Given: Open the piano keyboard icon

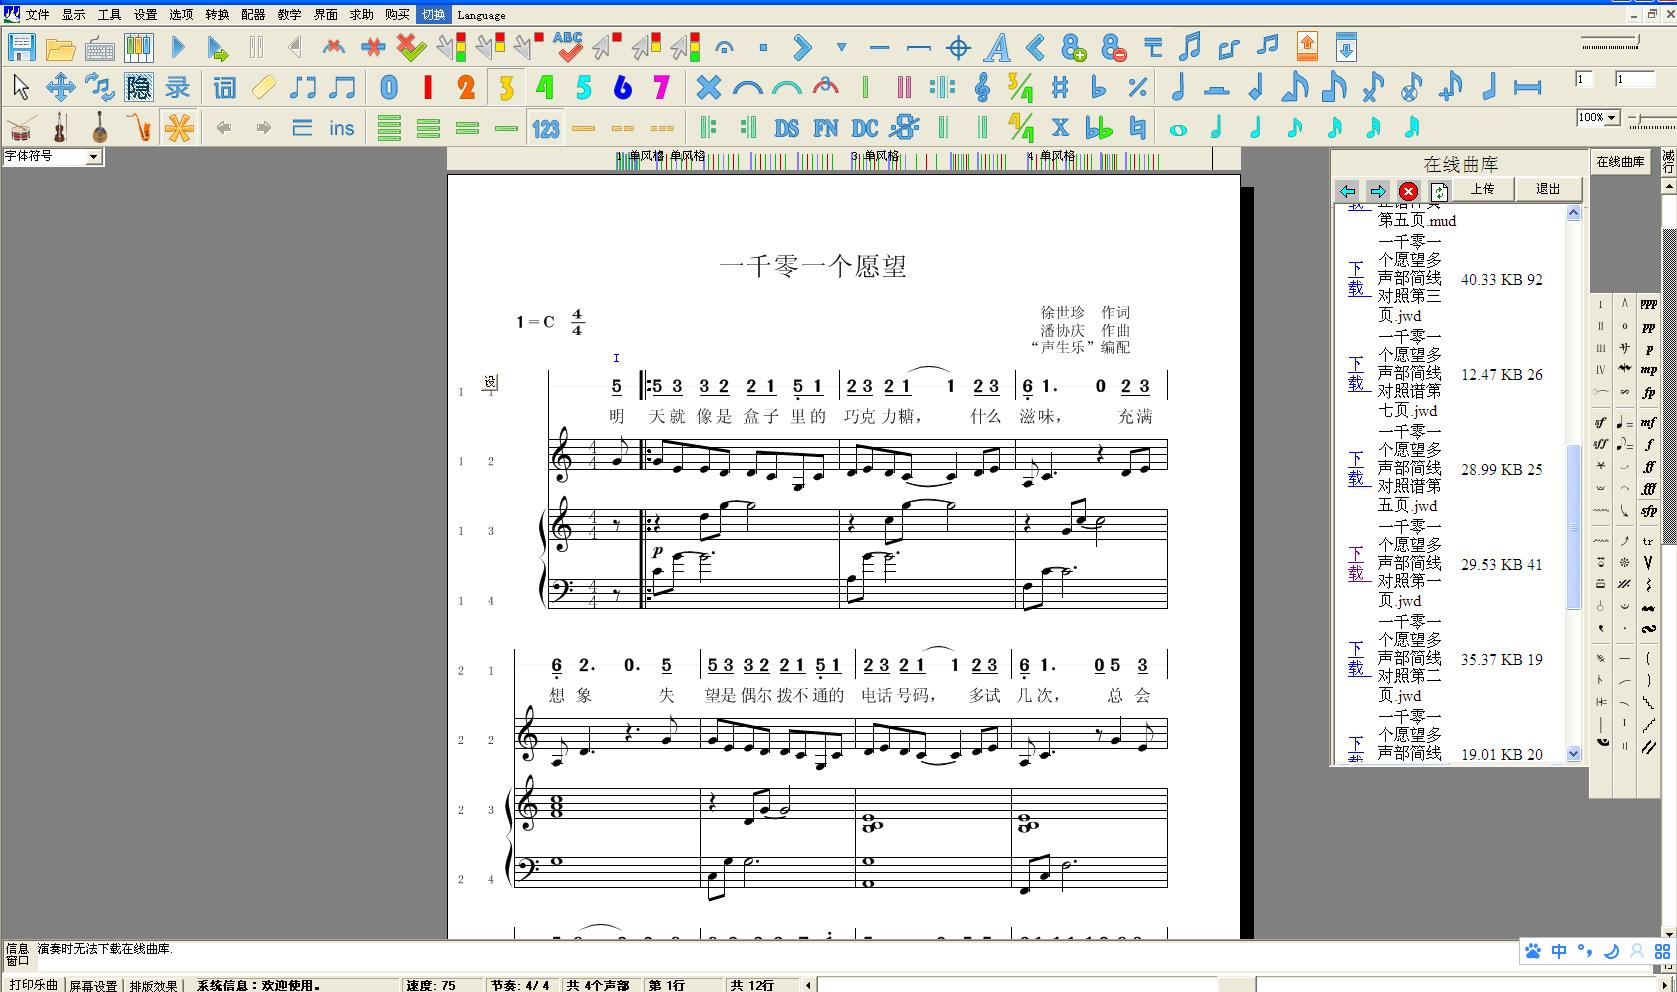Looking at the screenshot, I should pyautogui.click(x=138, y=47).
